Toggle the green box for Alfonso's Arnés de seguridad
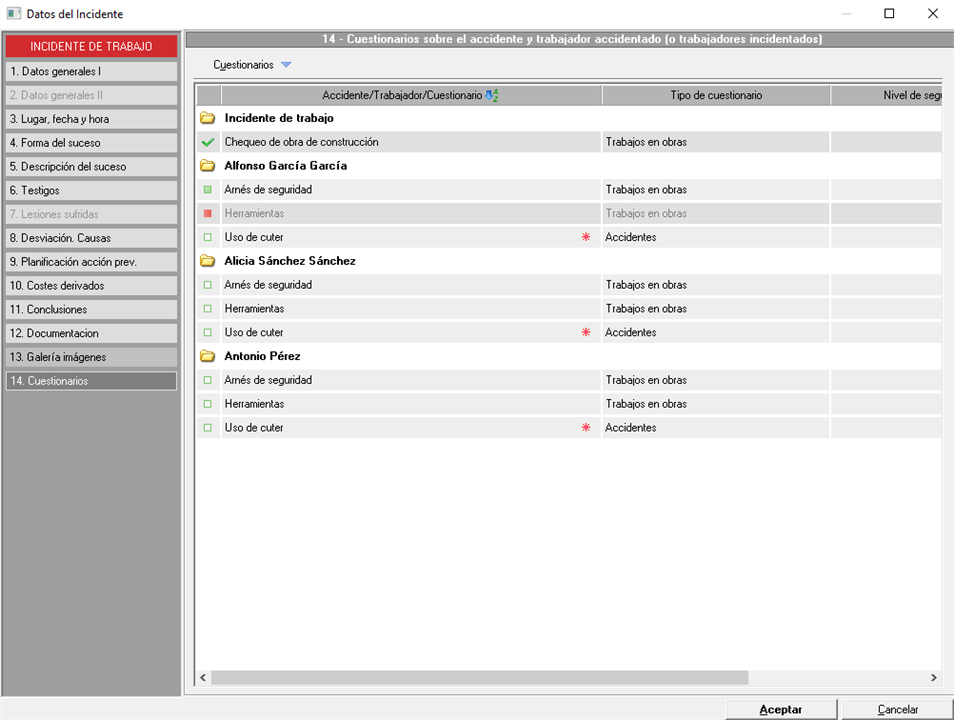 (208, 190)
